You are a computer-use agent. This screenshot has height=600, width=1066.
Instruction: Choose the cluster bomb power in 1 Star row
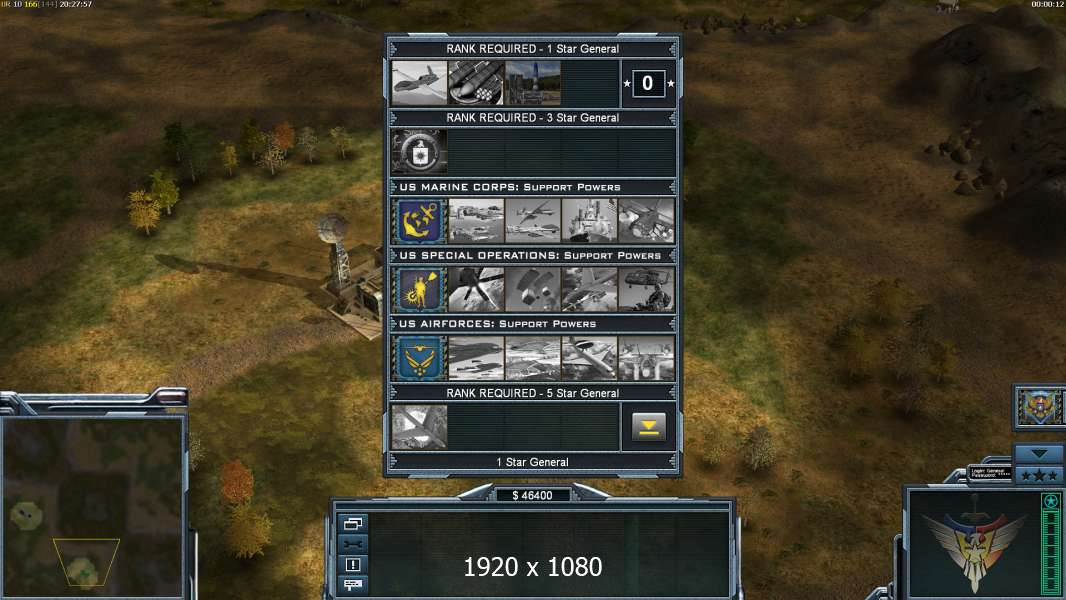pyautogui.click(x=476, y=83)
